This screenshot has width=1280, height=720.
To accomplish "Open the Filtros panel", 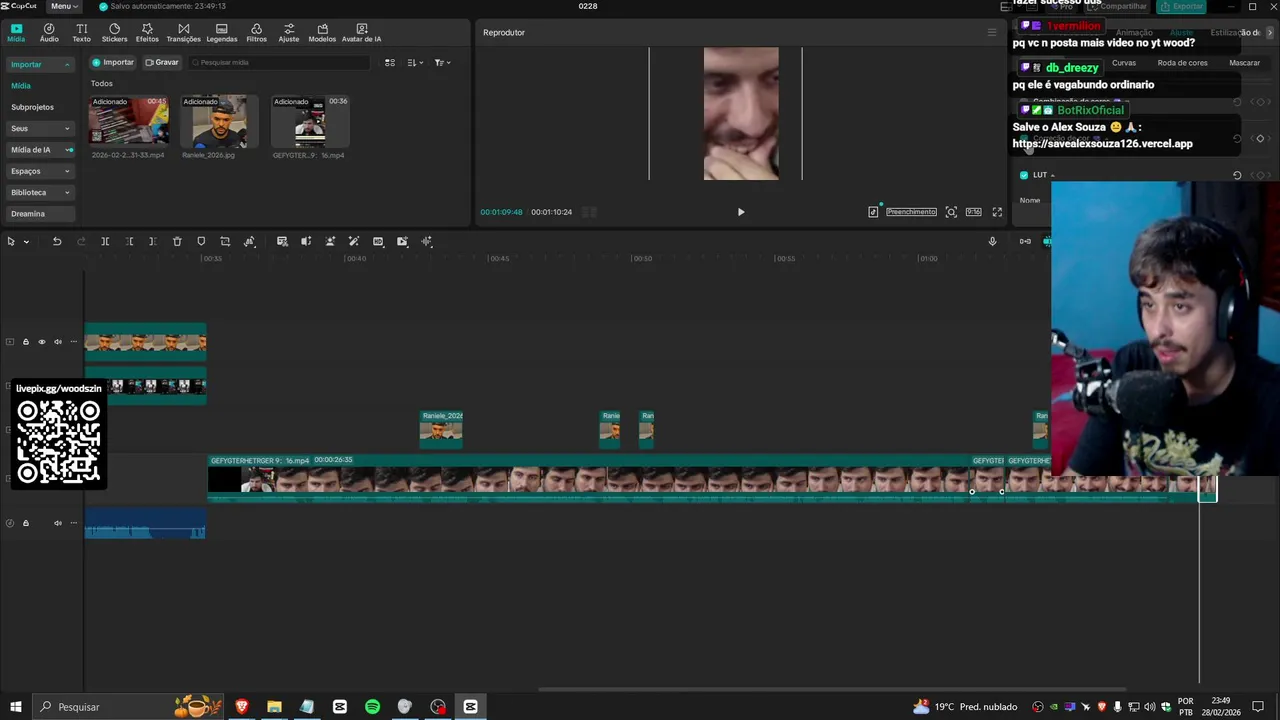I will click(257, 33).
